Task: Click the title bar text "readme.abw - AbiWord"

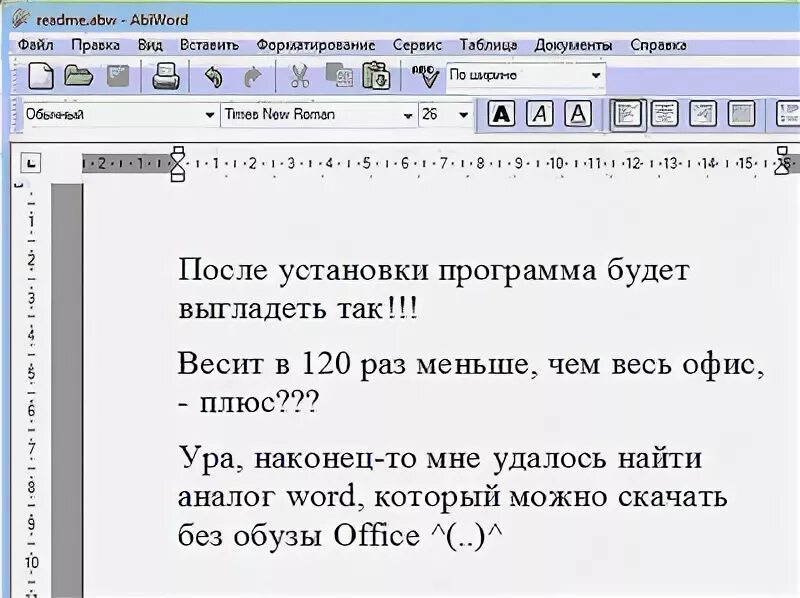Action: [x=112, y=19]
